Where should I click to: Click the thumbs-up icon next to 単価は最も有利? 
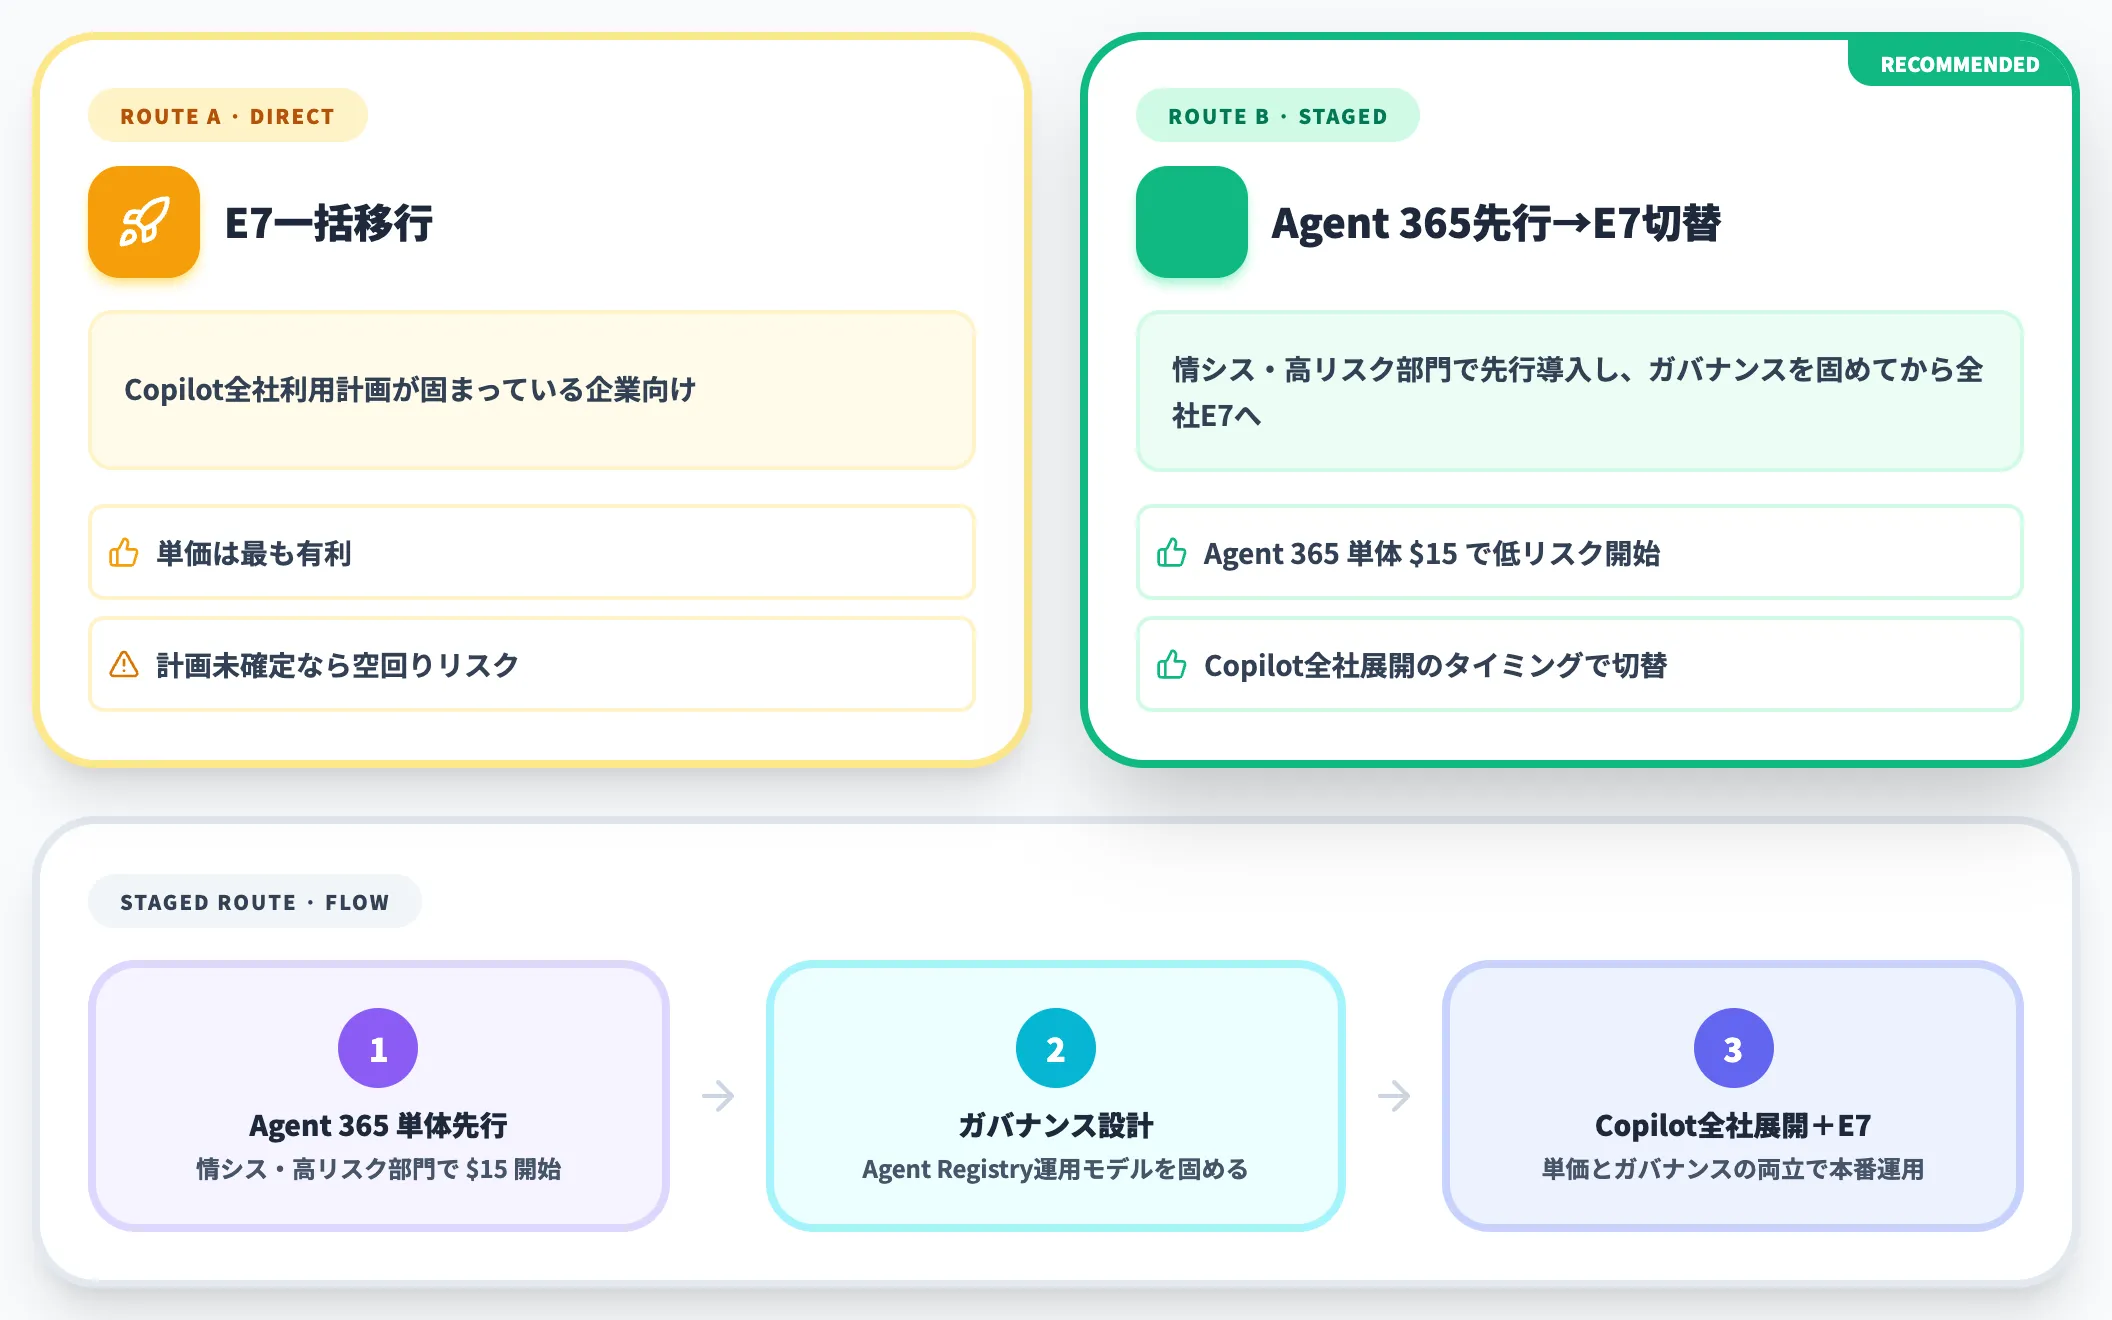[x=124, y=552]
